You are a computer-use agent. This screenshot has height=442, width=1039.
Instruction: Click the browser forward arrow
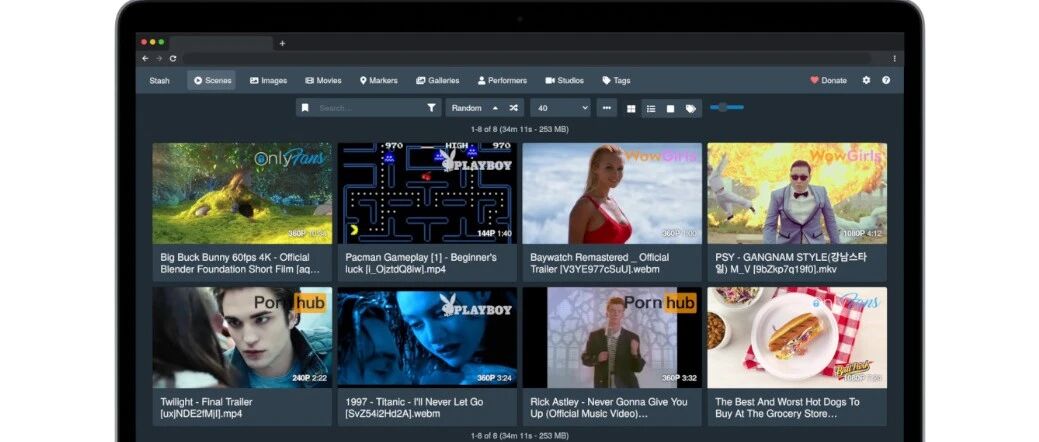[159, 58]
